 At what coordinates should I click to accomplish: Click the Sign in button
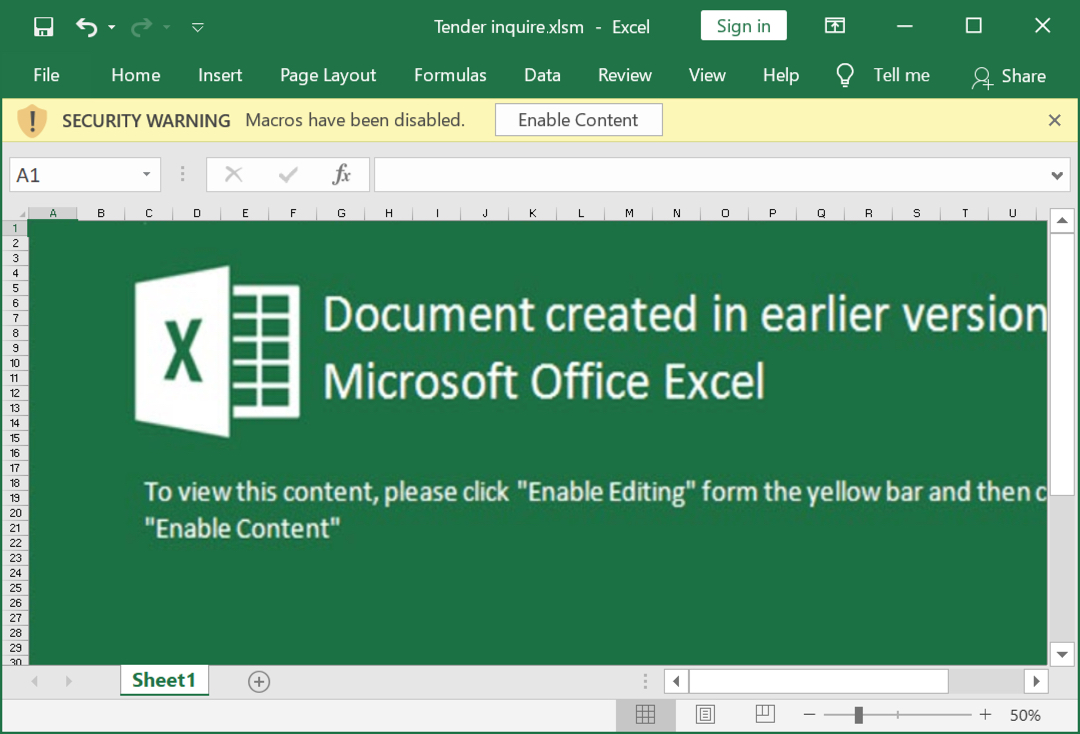[x=743, y=25]
